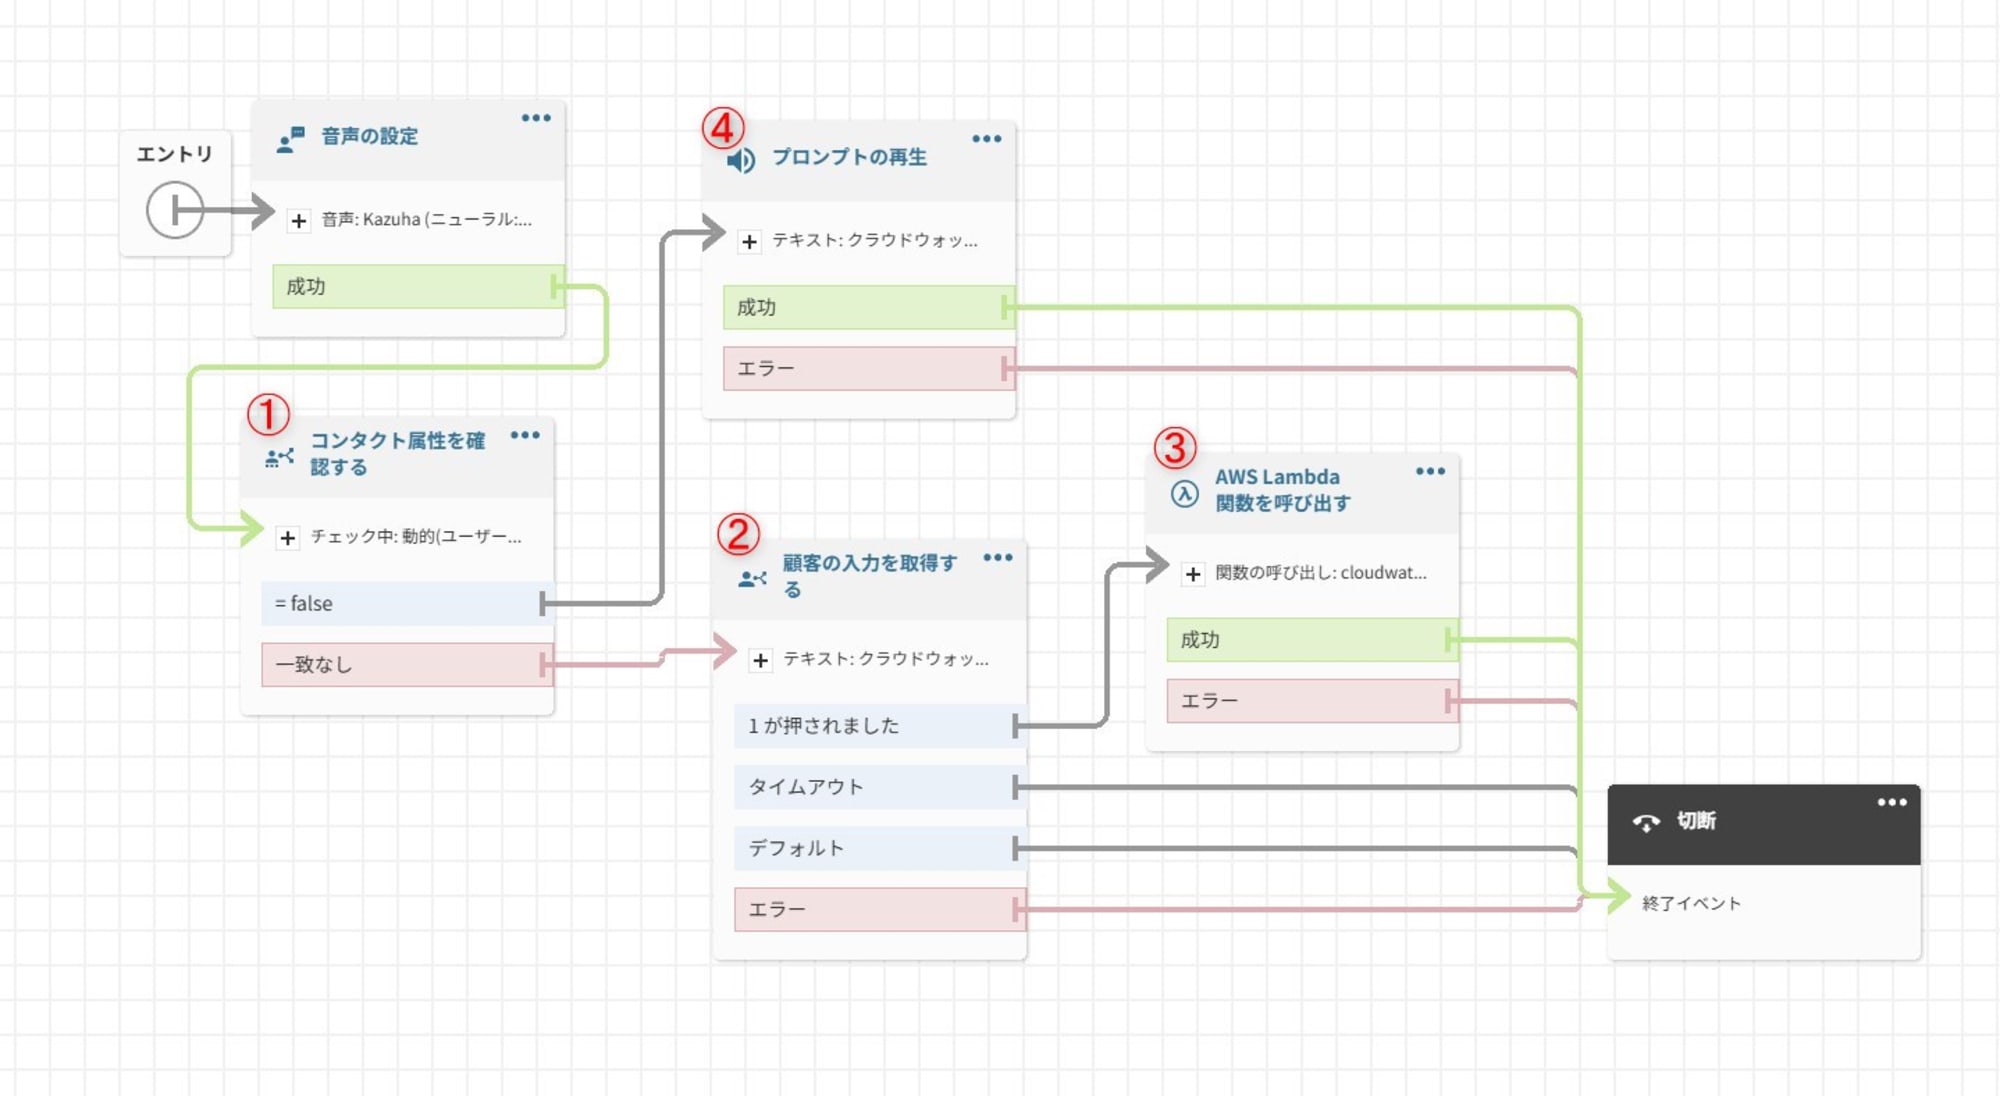Viewport: 2000px width, 1096px height.
Task: Click the 成功 output connector of 音声の設定
Action: point(557,287)
